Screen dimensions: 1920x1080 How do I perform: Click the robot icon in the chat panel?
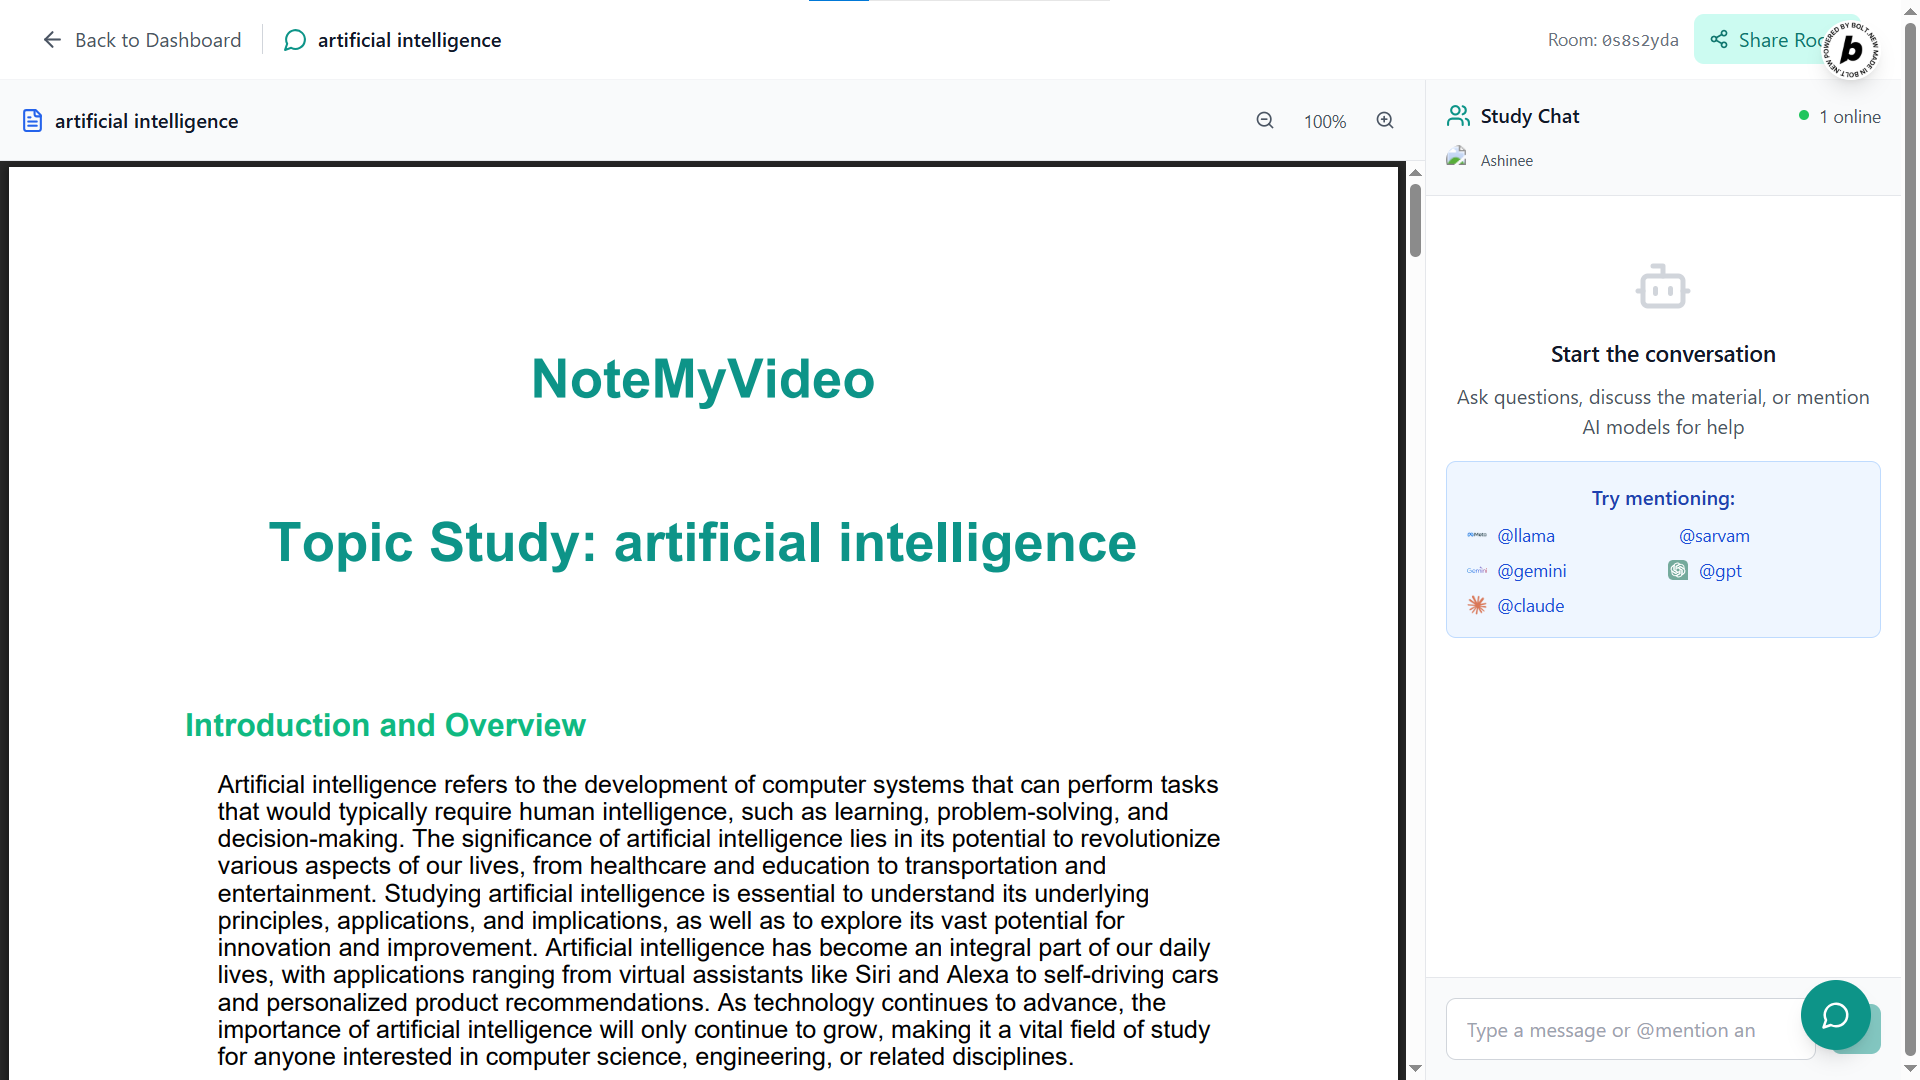click(x=1662, y=288)
